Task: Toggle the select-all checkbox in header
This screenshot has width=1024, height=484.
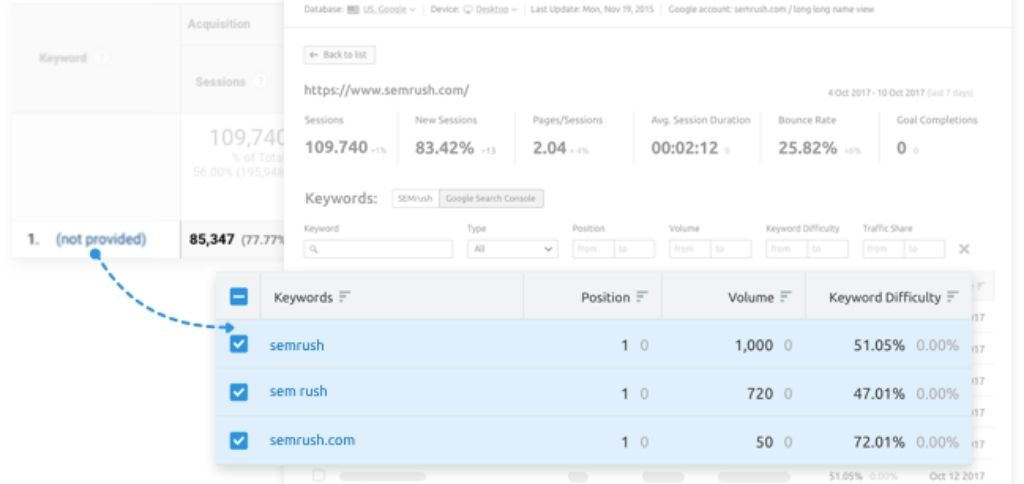Action: (239, 297)
